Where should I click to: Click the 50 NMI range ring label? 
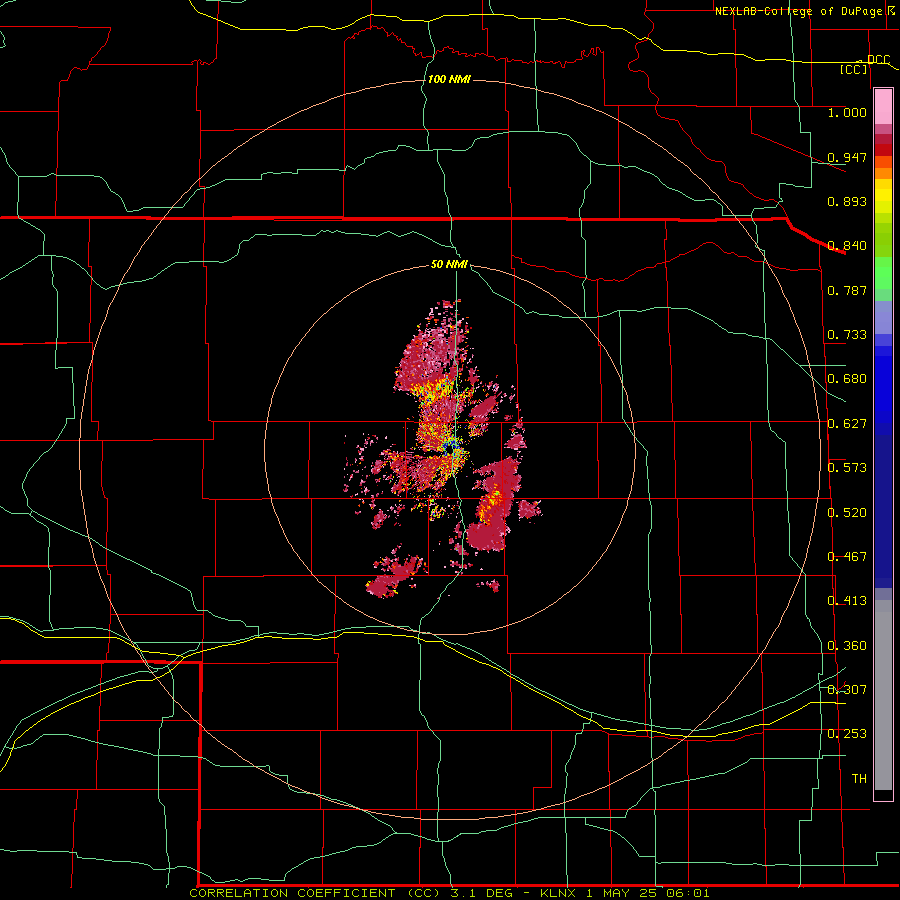coord(449,264)
